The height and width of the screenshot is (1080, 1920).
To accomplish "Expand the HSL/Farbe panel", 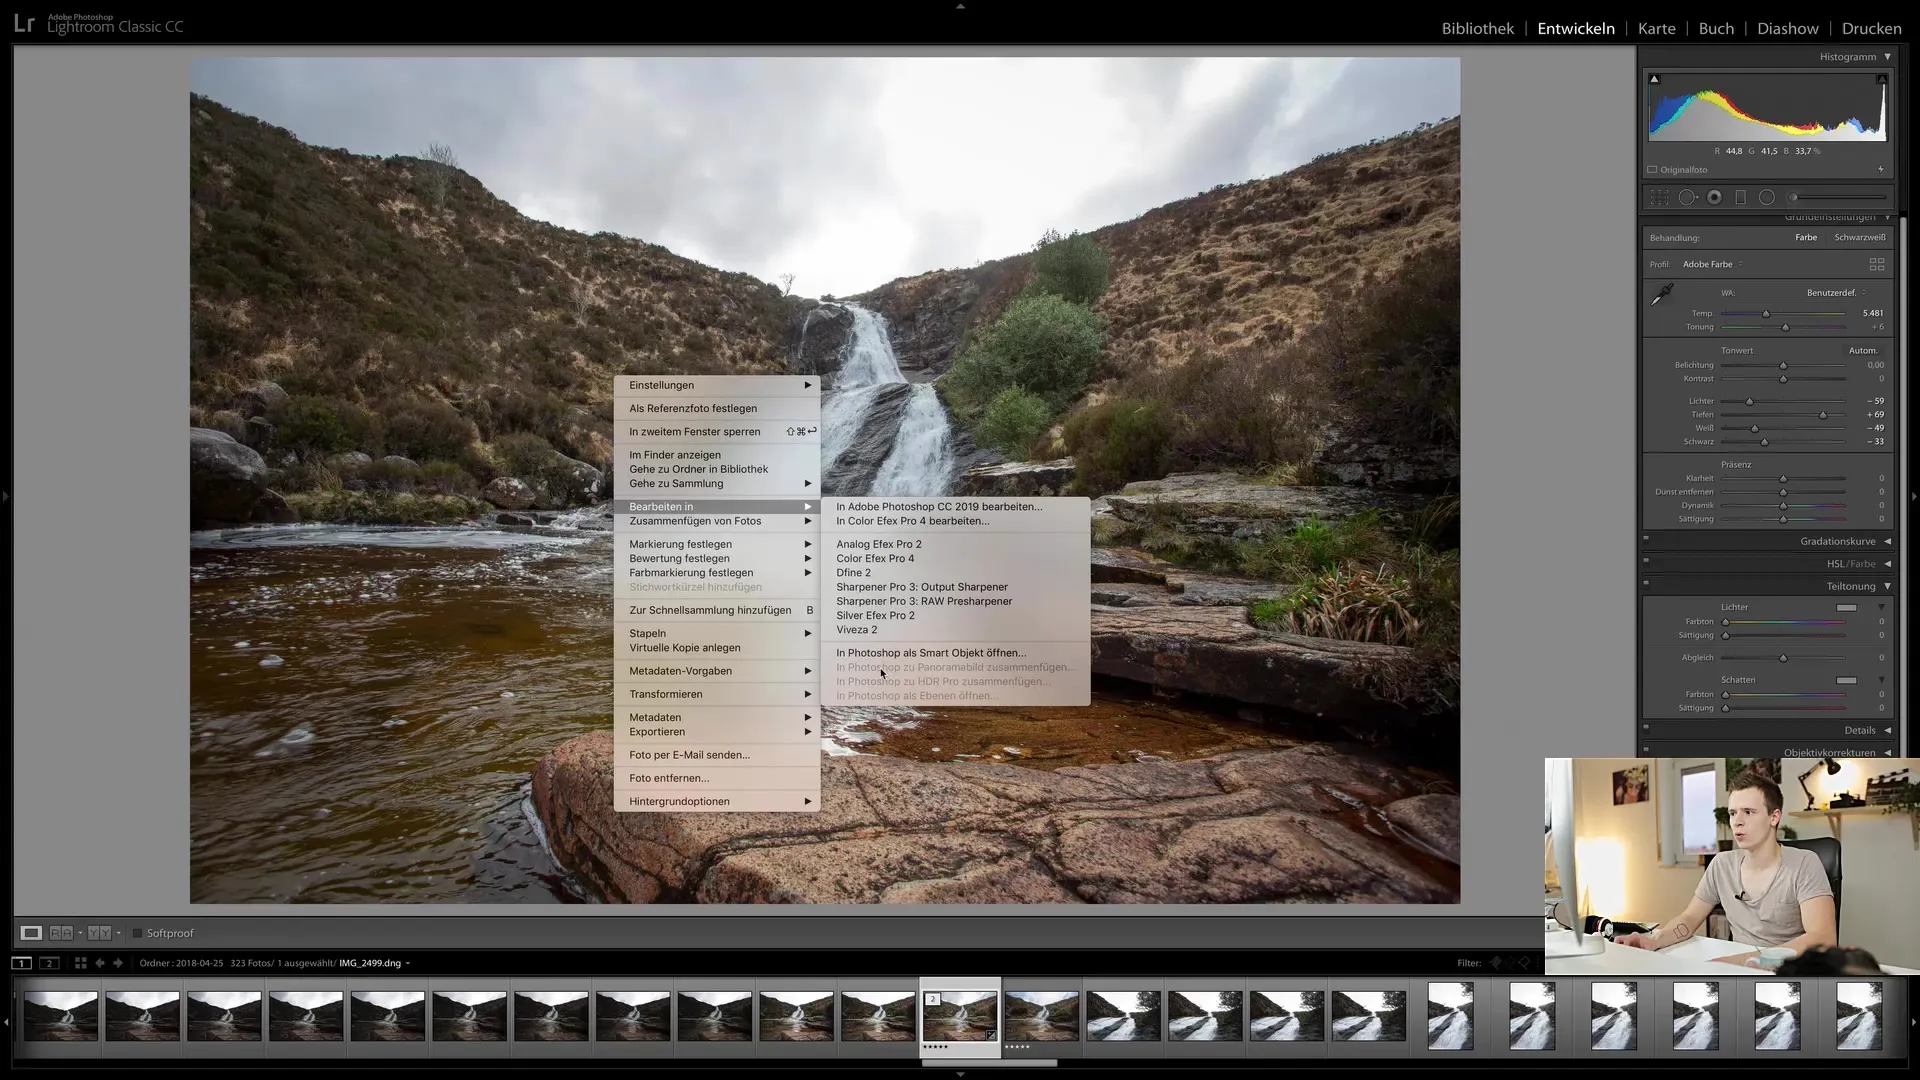I will (x=1888, y=564).
